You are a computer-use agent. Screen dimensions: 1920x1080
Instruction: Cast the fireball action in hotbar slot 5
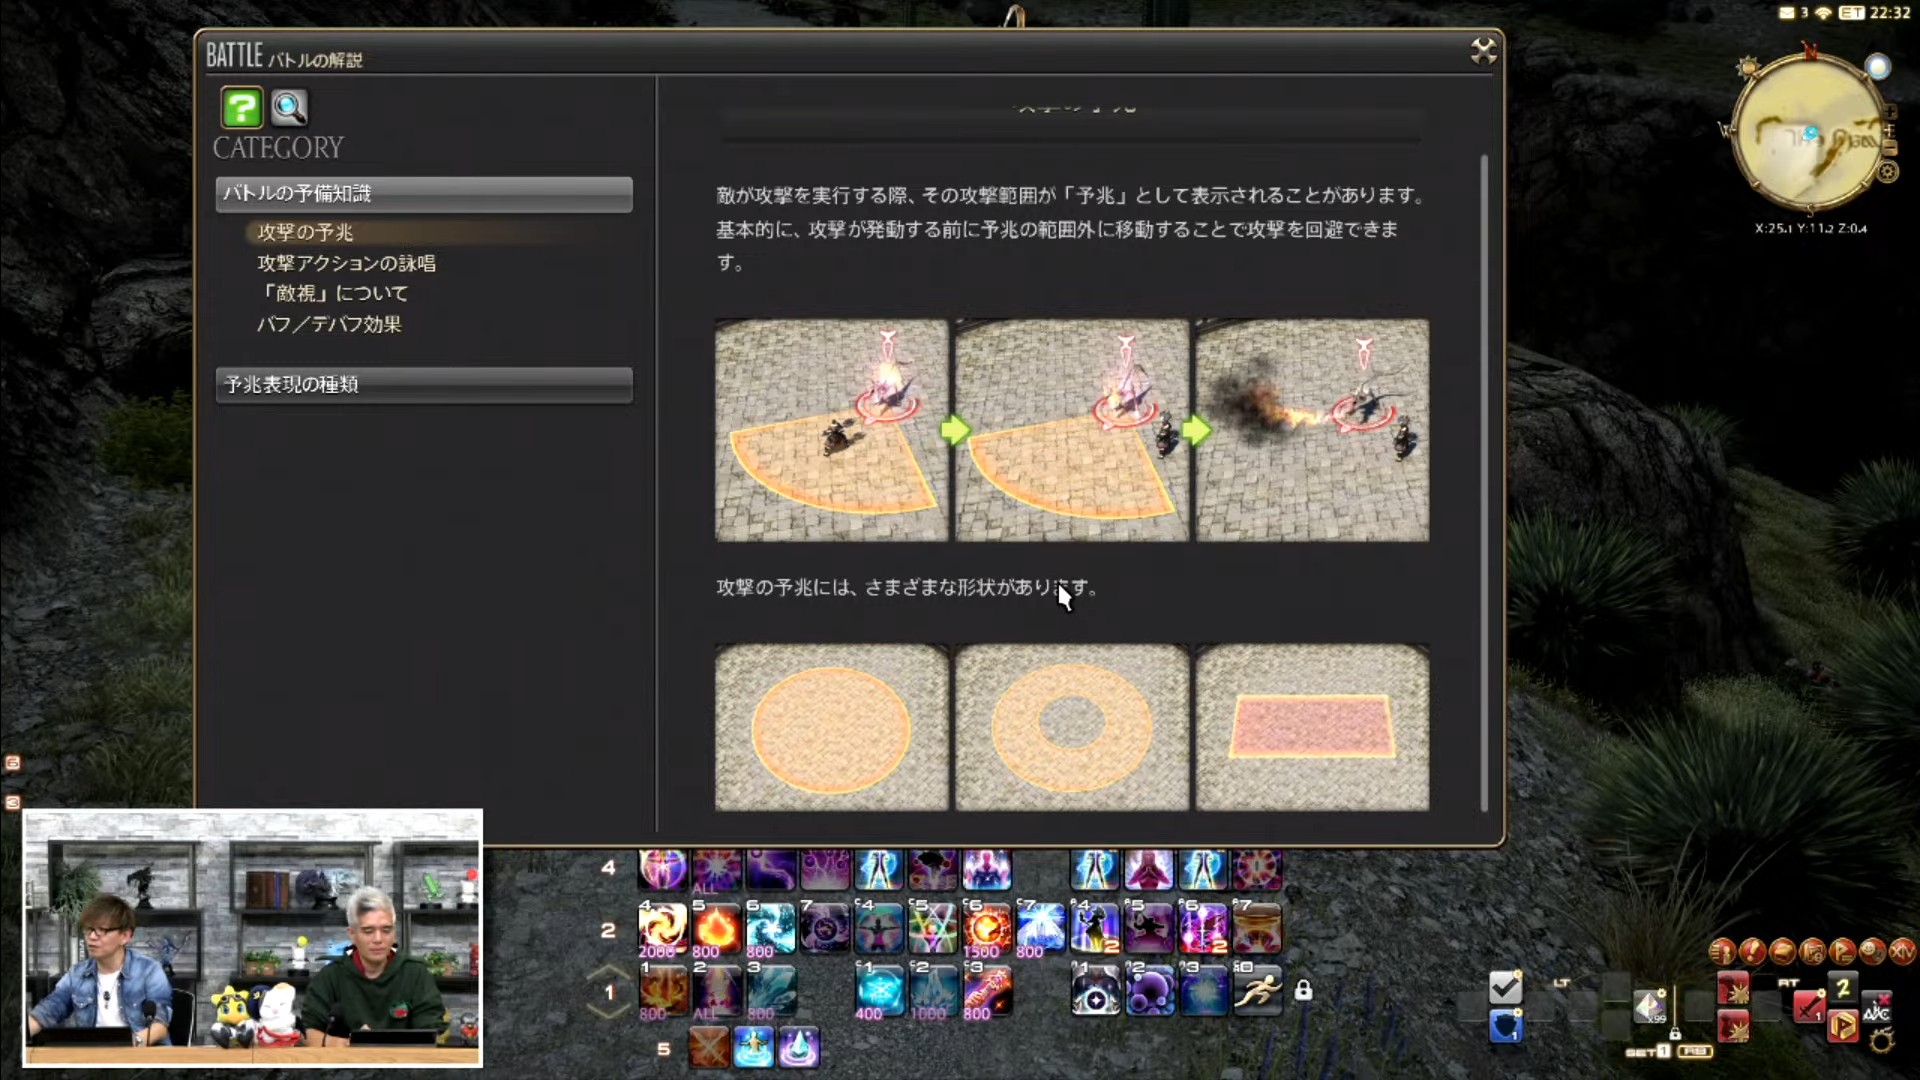pos(716,928)
